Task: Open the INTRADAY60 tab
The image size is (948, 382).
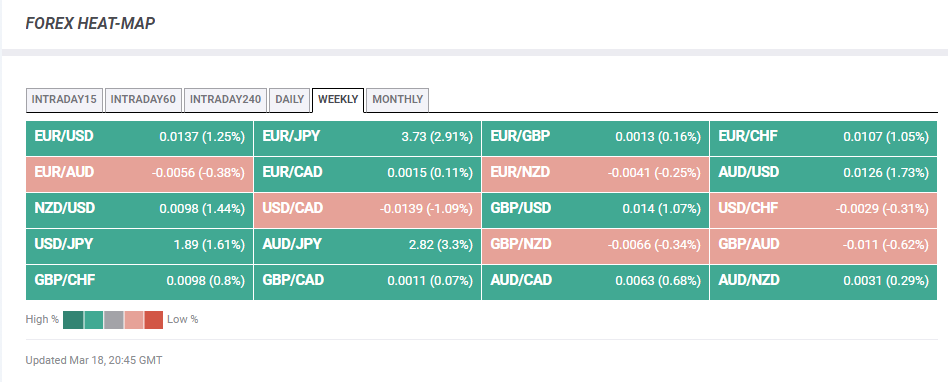Action: (x=143, y=100)
